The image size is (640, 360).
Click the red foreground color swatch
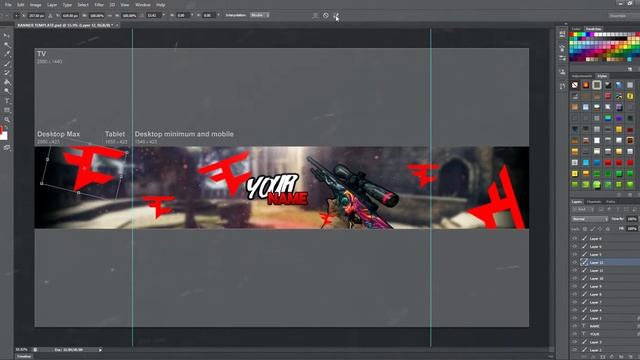1,130
